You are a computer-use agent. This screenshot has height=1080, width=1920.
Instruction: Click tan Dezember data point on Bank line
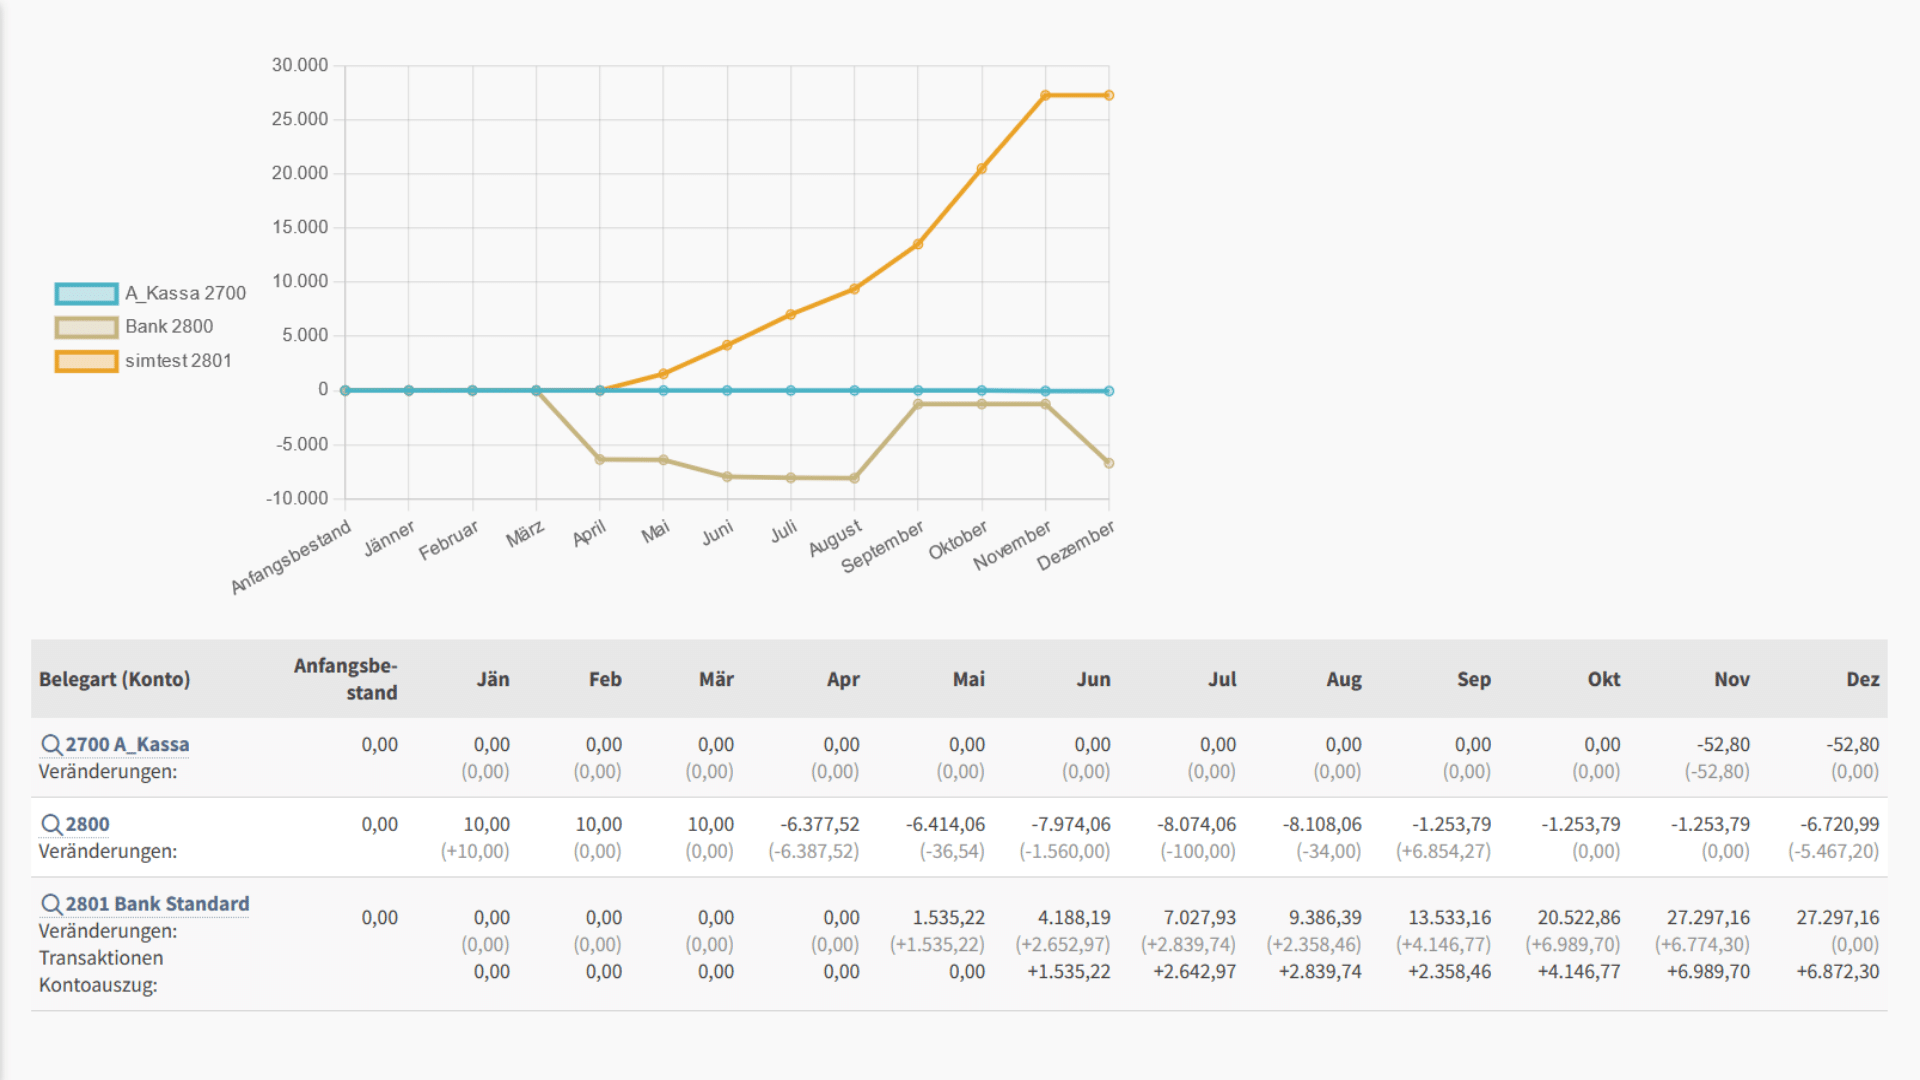[x=1109, y=463]
